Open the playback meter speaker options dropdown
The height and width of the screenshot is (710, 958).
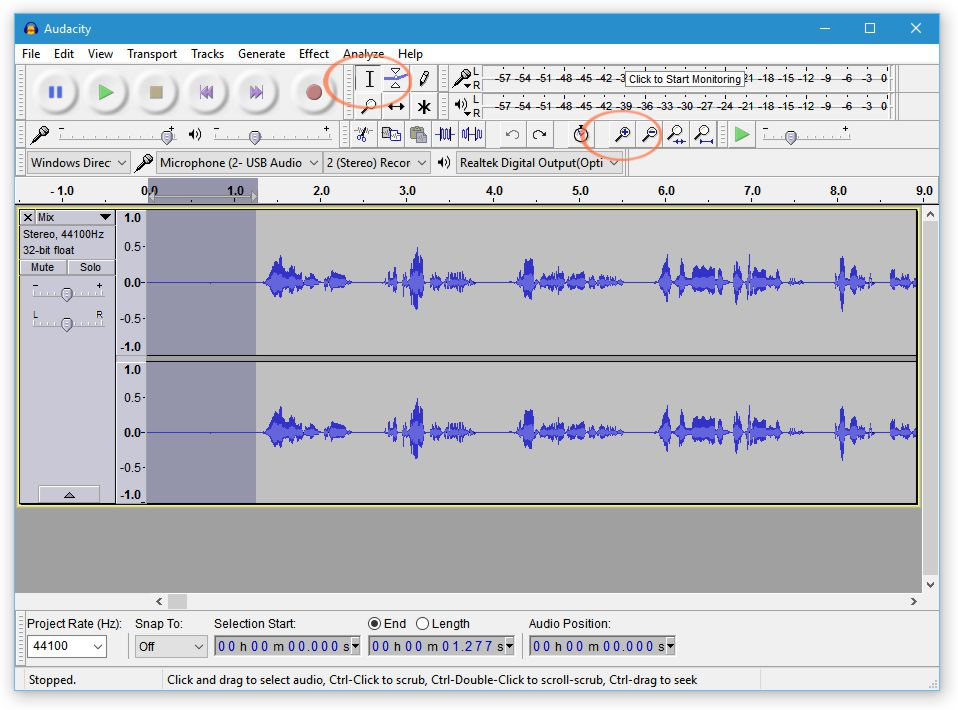[463, 106]
